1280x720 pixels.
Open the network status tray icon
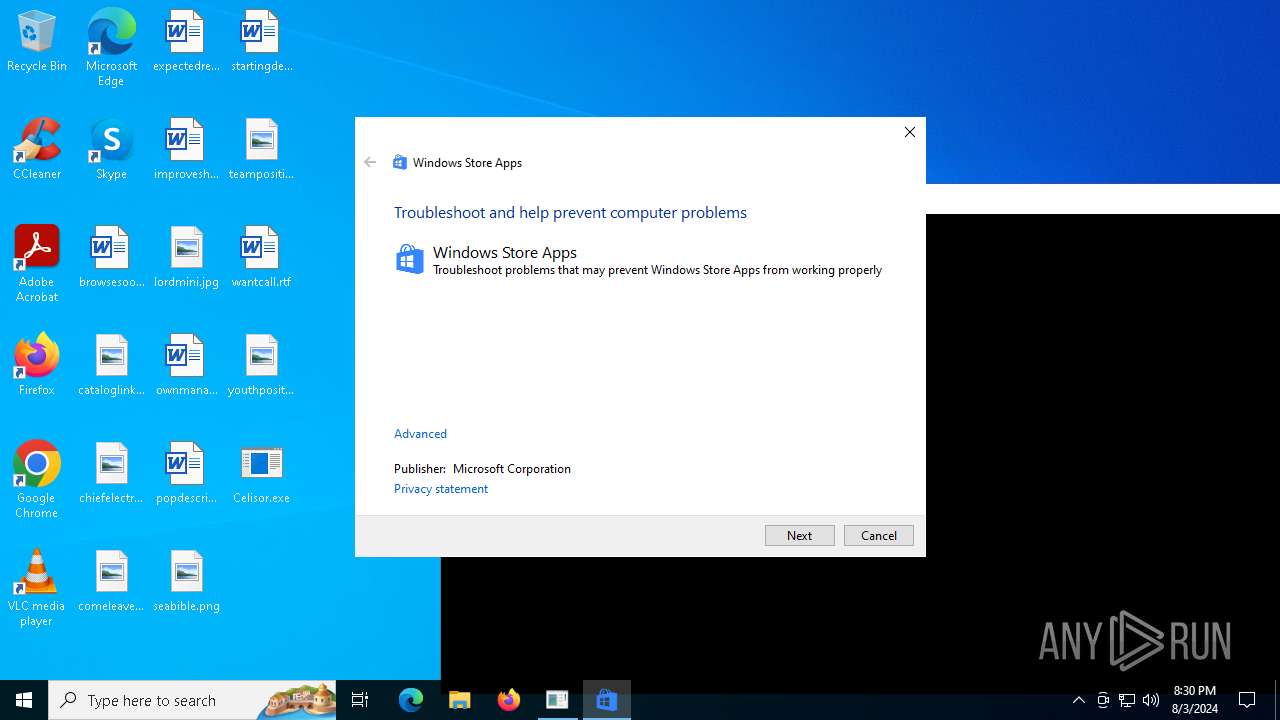[1127, 700]
